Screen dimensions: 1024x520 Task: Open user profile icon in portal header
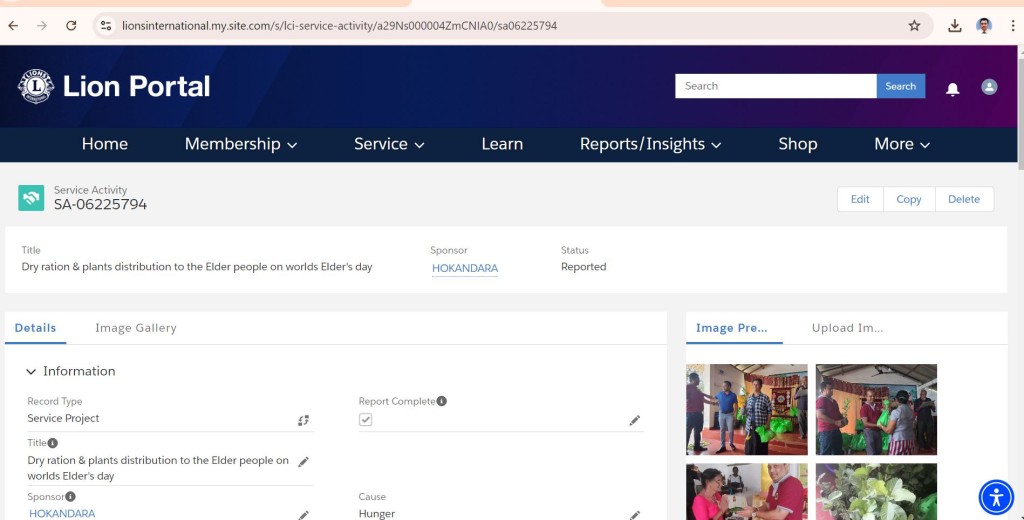coord(989,86)
